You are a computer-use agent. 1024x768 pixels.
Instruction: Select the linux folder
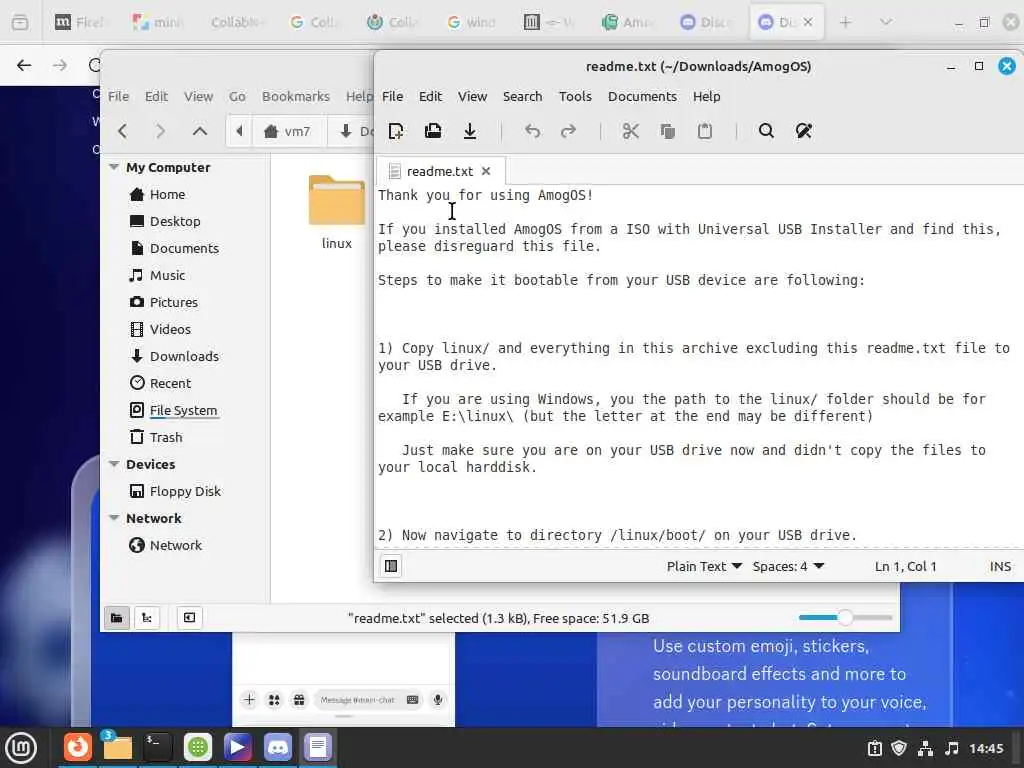336,212
